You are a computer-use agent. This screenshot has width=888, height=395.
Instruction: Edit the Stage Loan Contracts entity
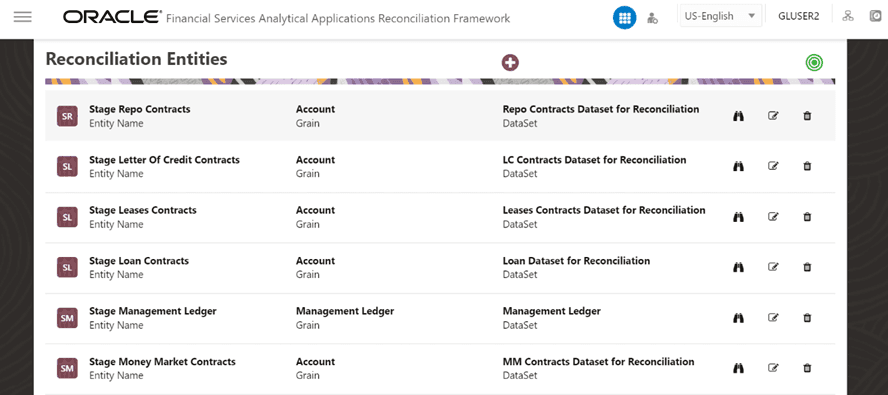[773, 267]
